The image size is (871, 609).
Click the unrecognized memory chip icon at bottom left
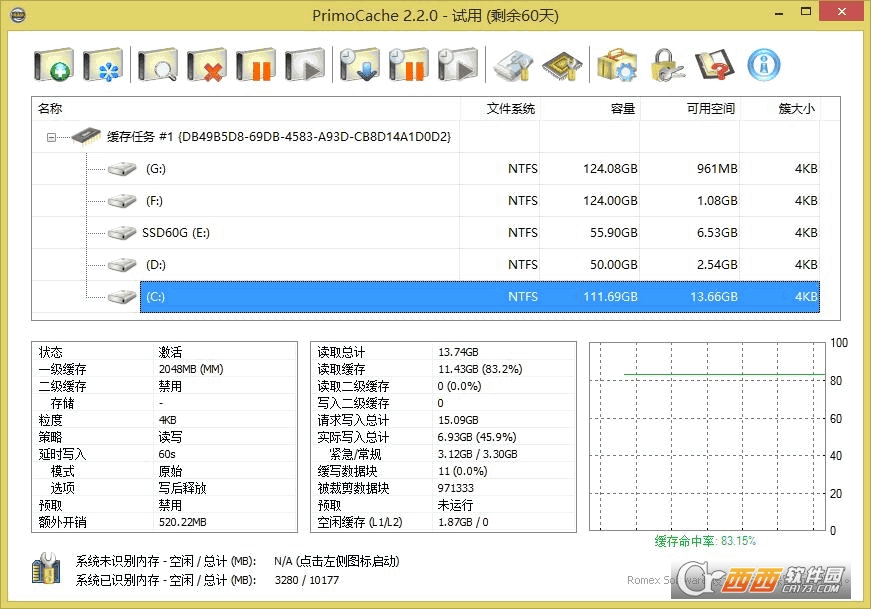point(46,569)
